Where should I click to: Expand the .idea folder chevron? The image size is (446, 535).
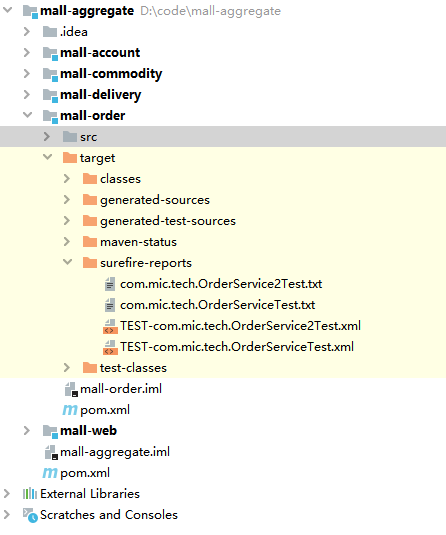tap(27, 31)
